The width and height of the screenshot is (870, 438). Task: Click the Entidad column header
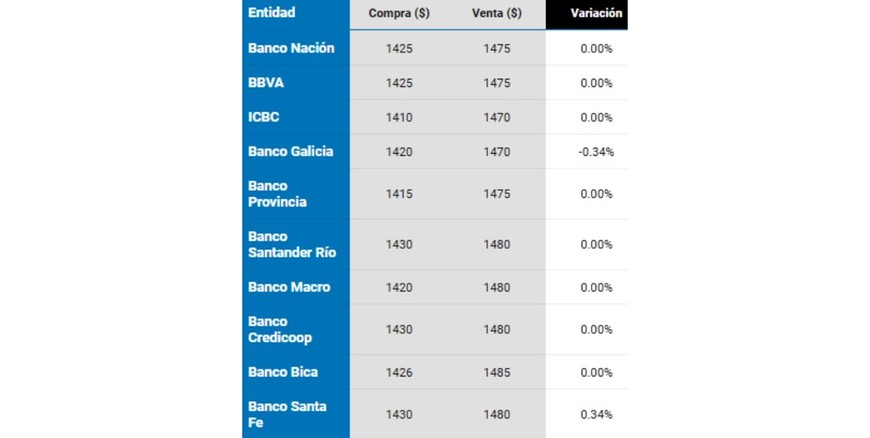(x=272, y=13)
